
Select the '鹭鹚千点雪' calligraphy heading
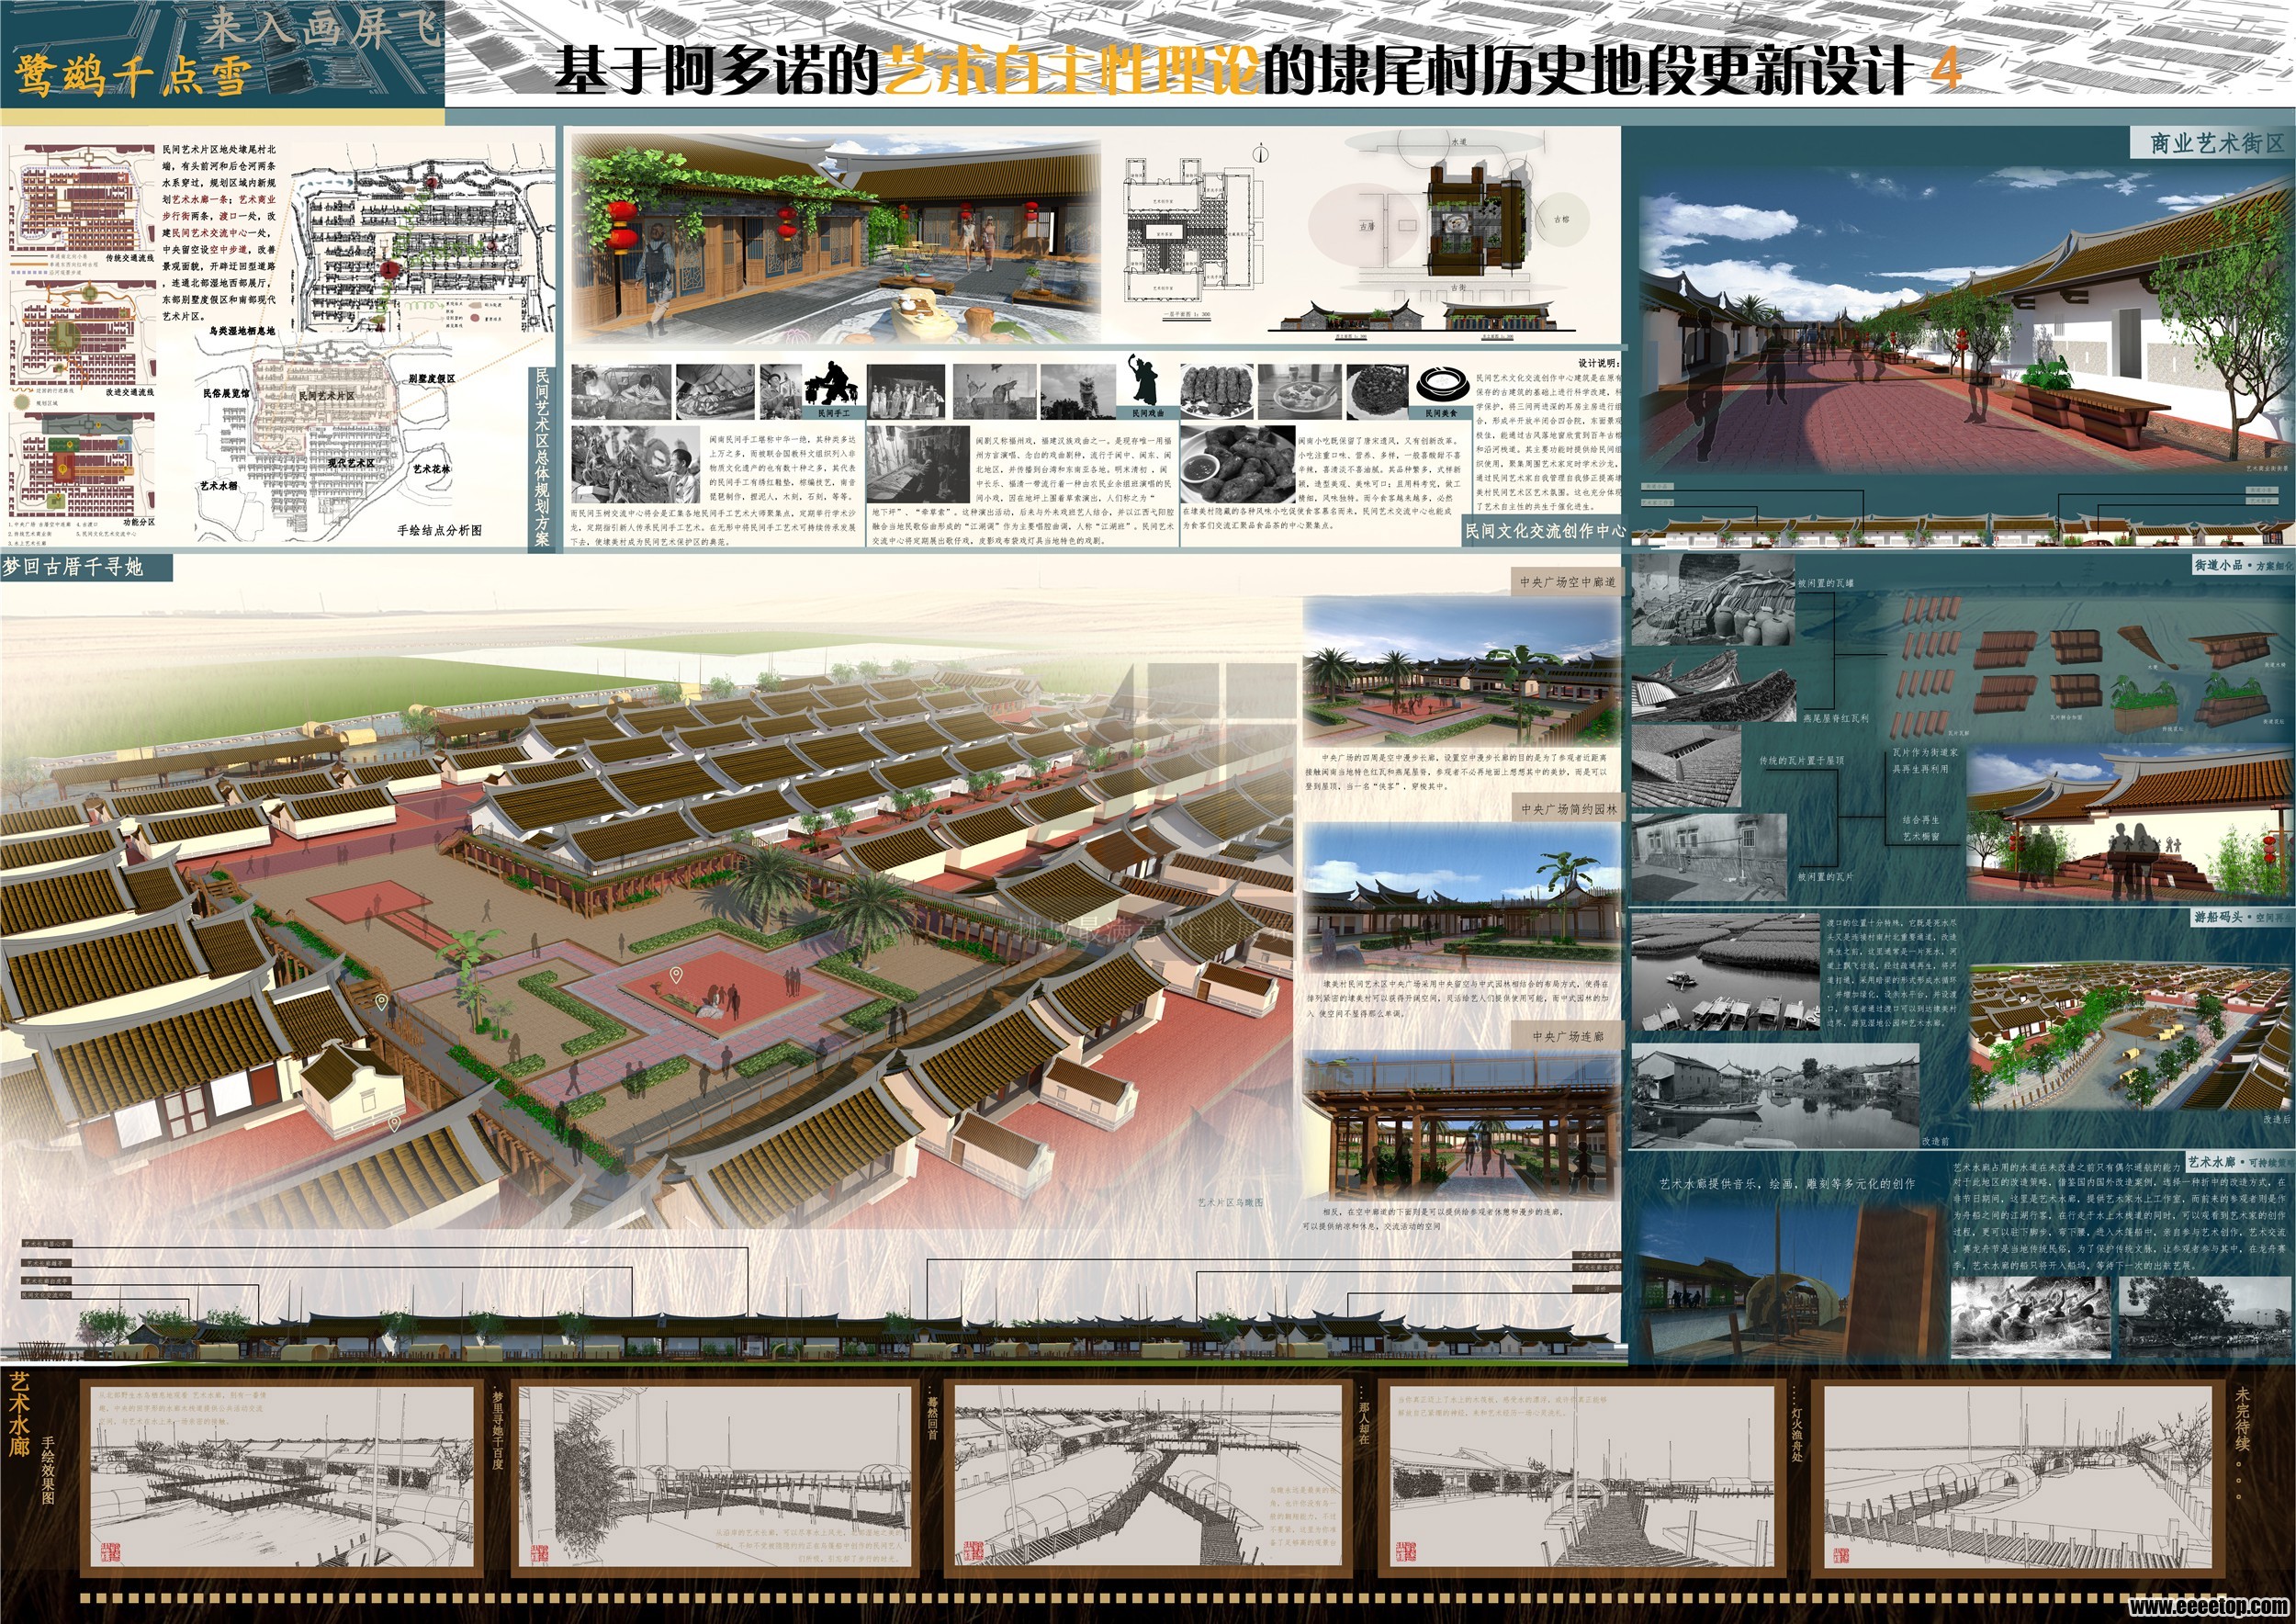click(x=133, y=76)
